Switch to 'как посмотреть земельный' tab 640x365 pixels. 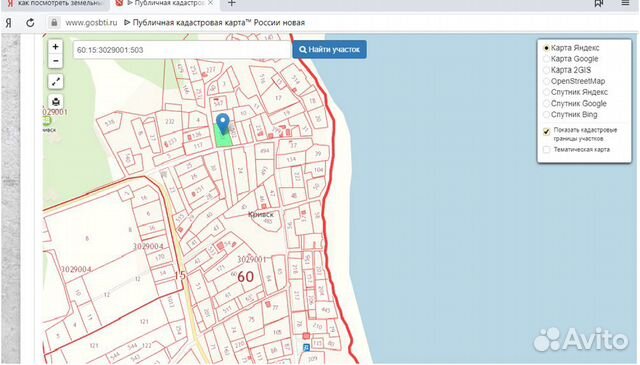(55, 4)
